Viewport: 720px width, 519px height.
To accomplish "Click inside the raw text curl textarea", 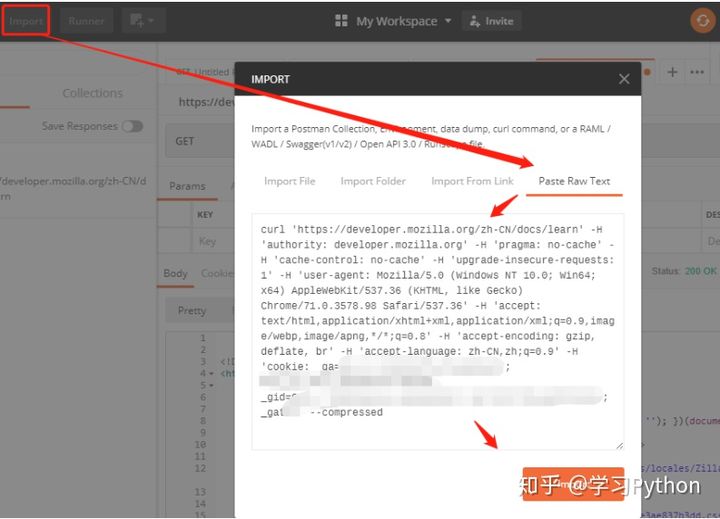I will tap(438, 331).
